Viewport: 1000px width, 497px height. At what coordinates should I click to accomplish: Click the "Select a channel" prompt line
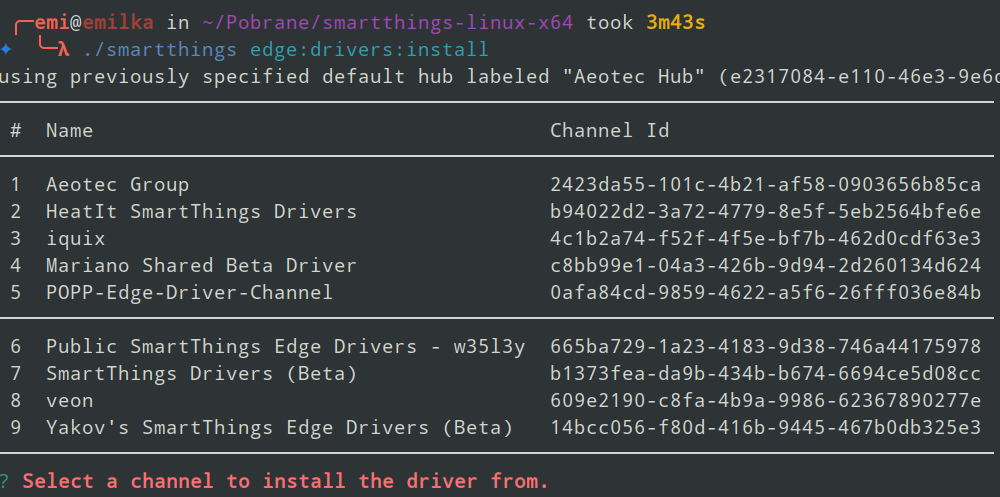pyautogui.click(x=286, y=481)
